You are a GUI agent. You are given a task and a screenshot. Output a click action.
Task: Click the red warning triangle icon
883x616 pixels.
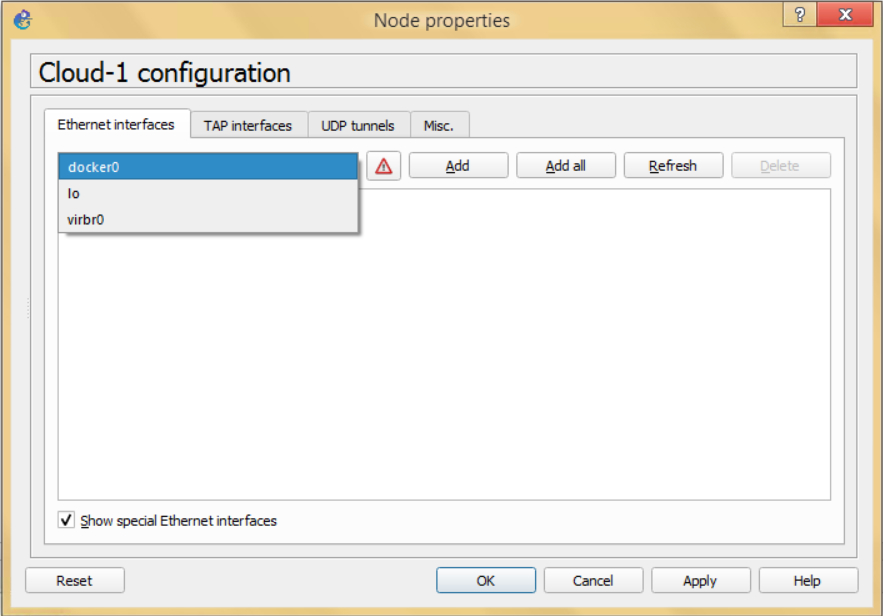[383, 165]
